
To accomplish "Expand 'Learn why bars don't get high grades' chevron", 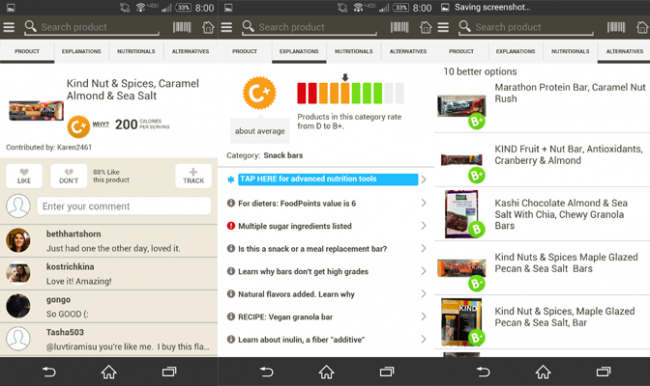I will 424,271.
